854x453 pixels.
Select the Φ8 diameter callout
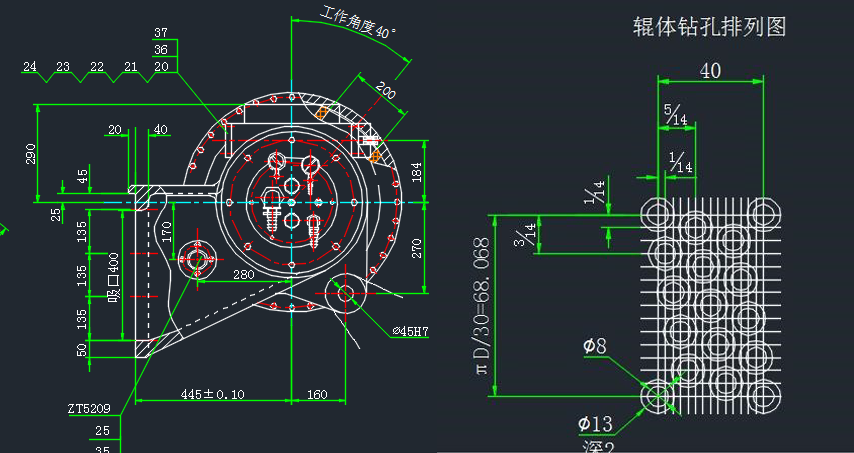[594, 346]
